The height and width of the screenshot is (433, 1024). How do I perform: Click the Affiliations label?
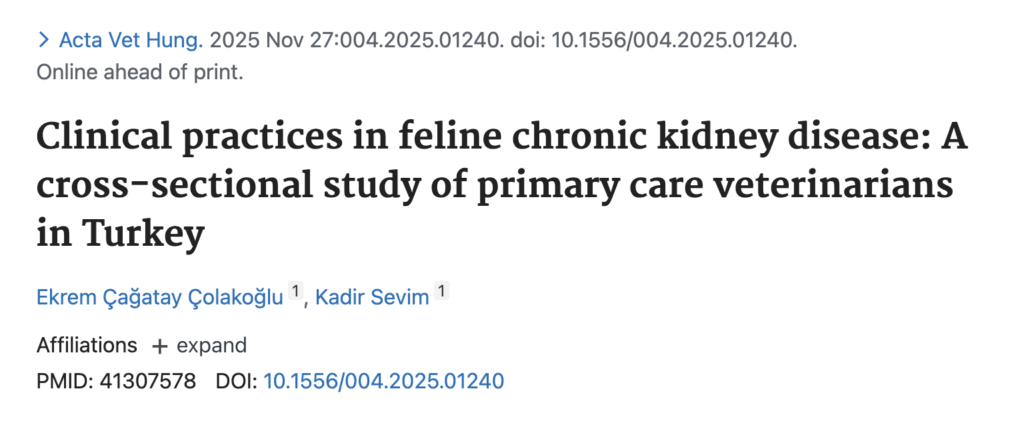pyautogui.click(x=87, y=346)
